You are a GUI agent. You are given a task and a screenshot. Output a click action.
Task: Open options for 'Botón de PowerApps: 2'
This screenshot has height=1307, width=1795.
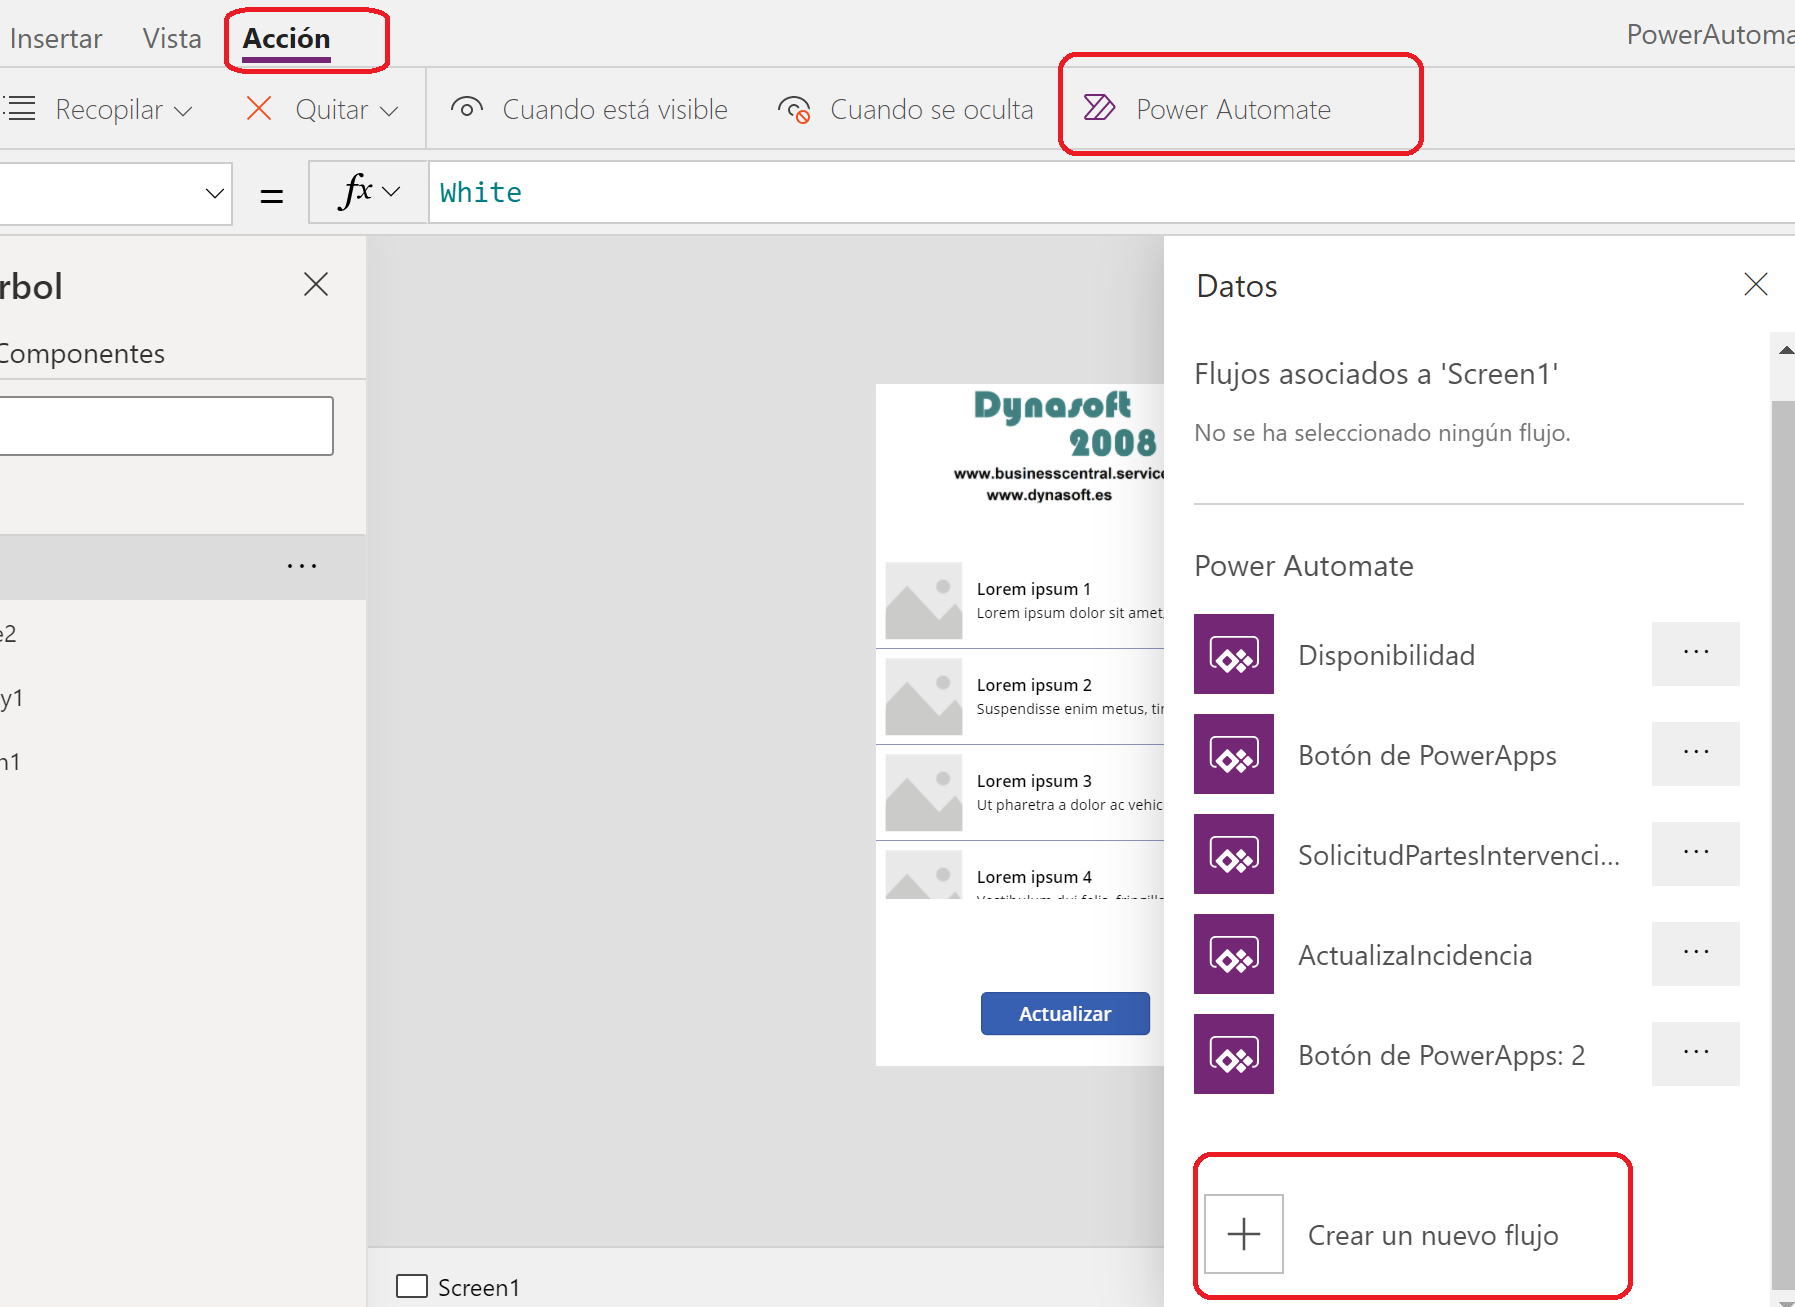pyautogui.click(x=1695, y=1053)
